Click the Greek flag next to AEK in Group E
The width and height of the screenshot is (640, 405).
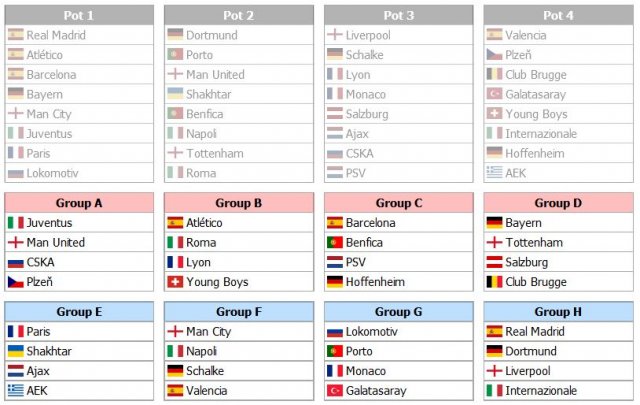(16, 390)
